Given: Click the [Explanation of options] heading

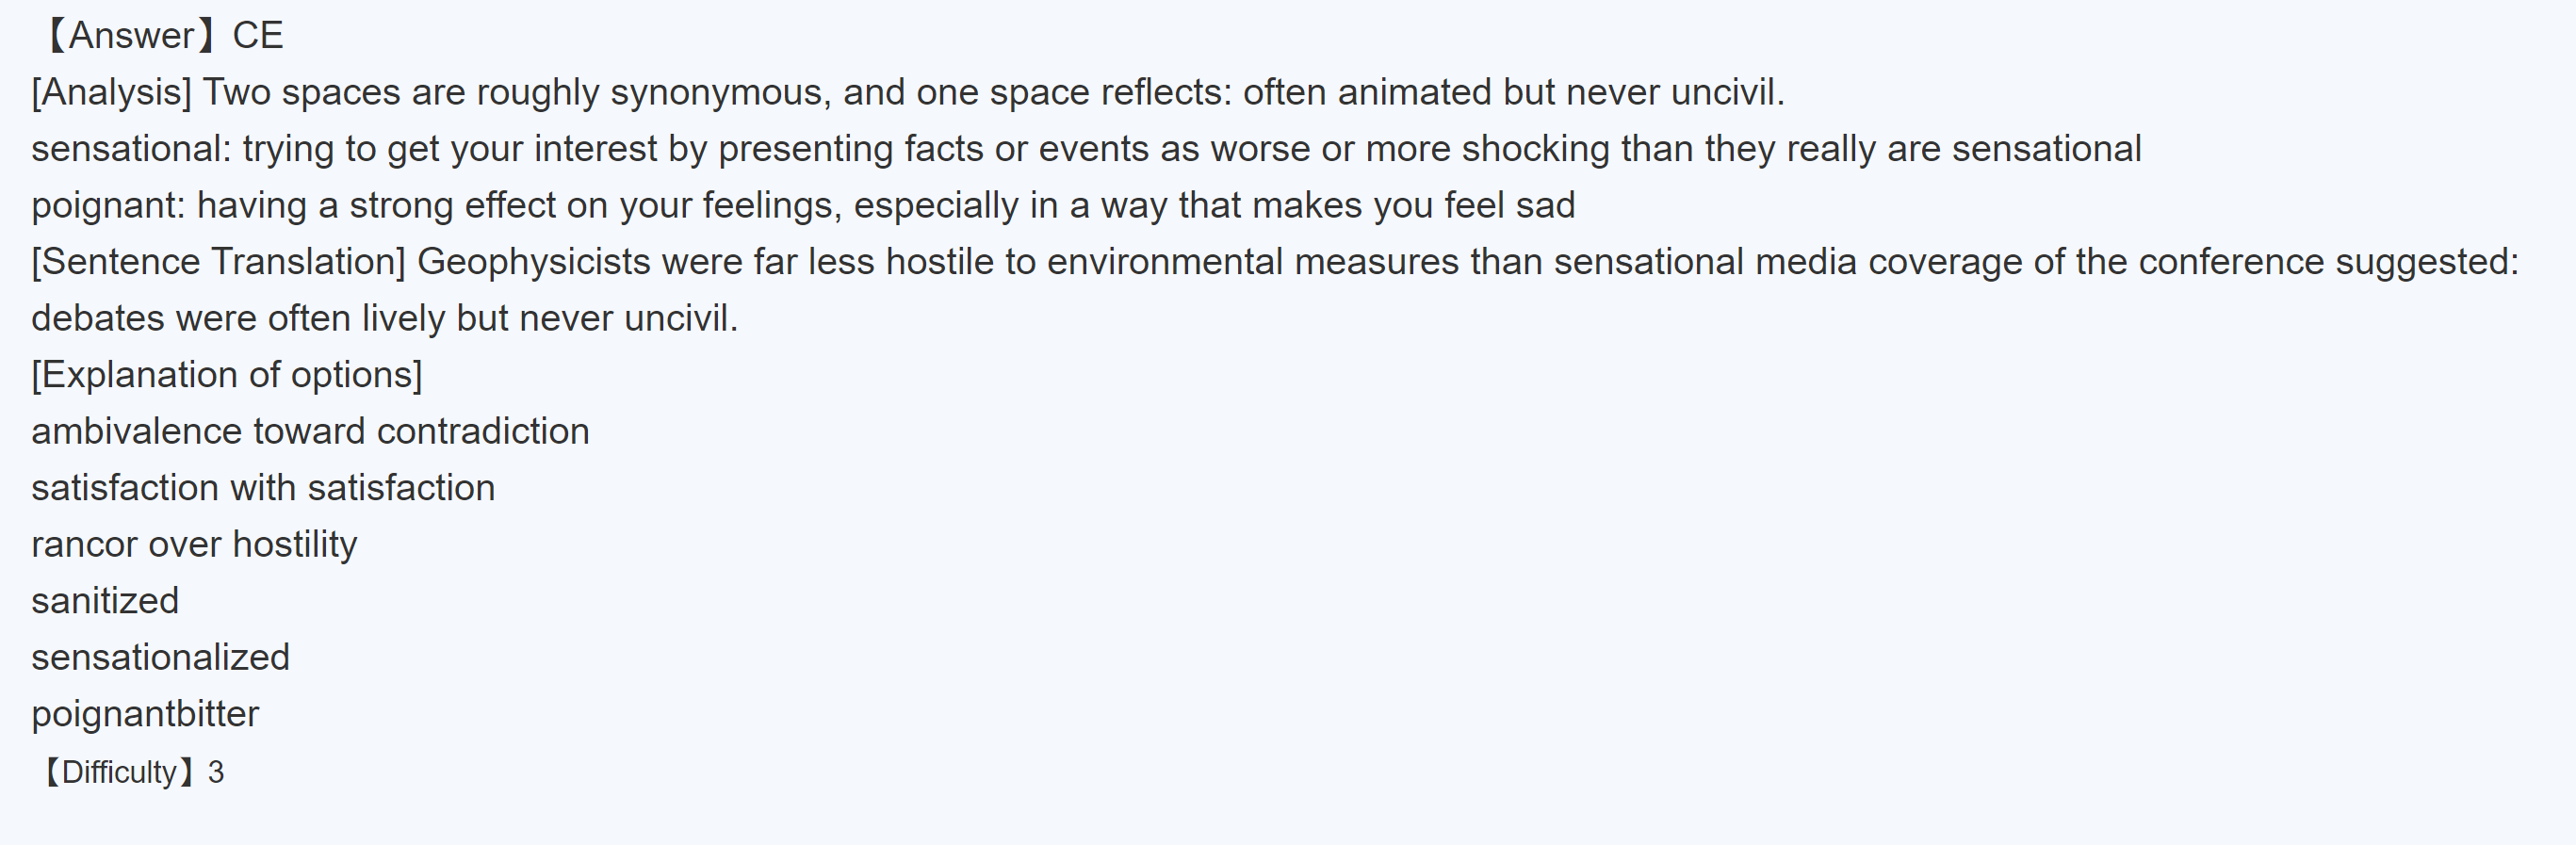Looking at the screenshot, I should point(227,375).
